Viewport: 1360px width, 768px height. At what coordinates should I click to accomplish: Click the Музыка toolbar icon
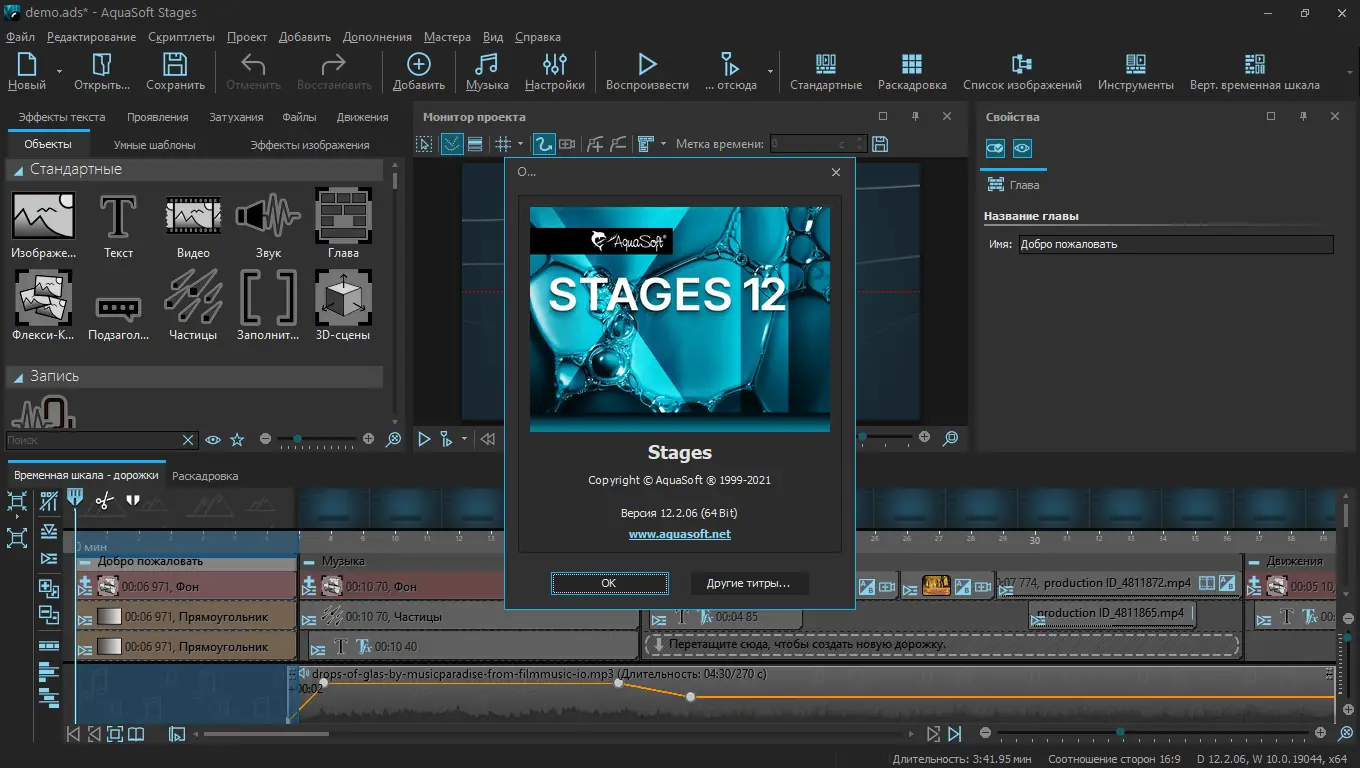[487, 65]
